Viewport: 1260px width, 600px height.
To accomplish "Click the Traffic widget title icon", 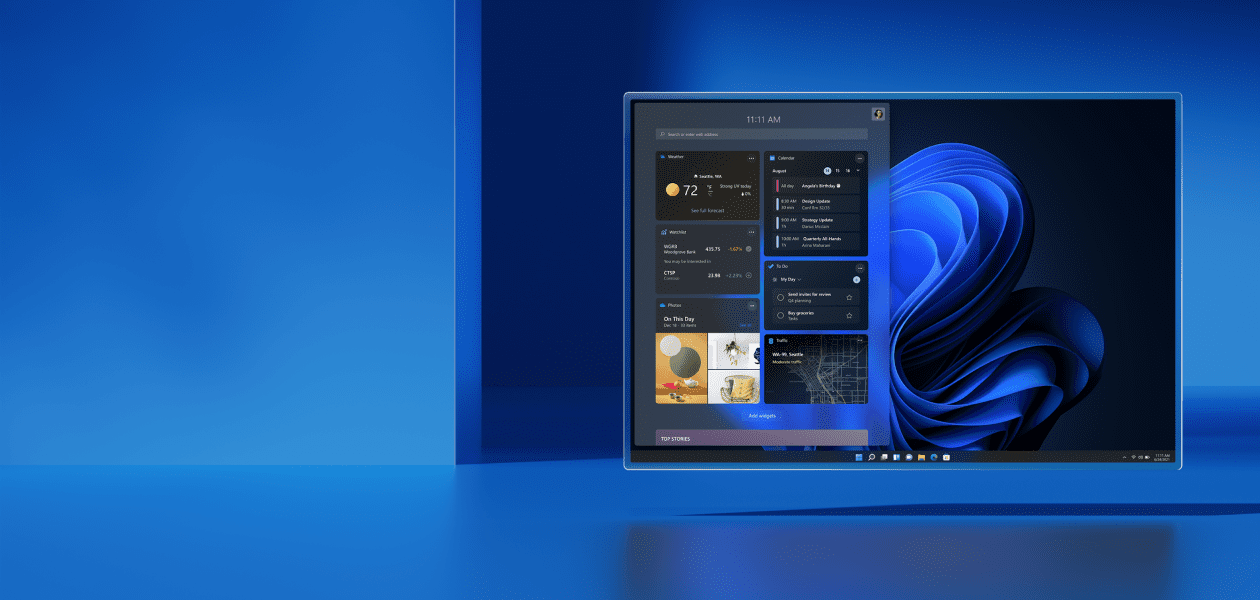I will click(x=771, y=341).
